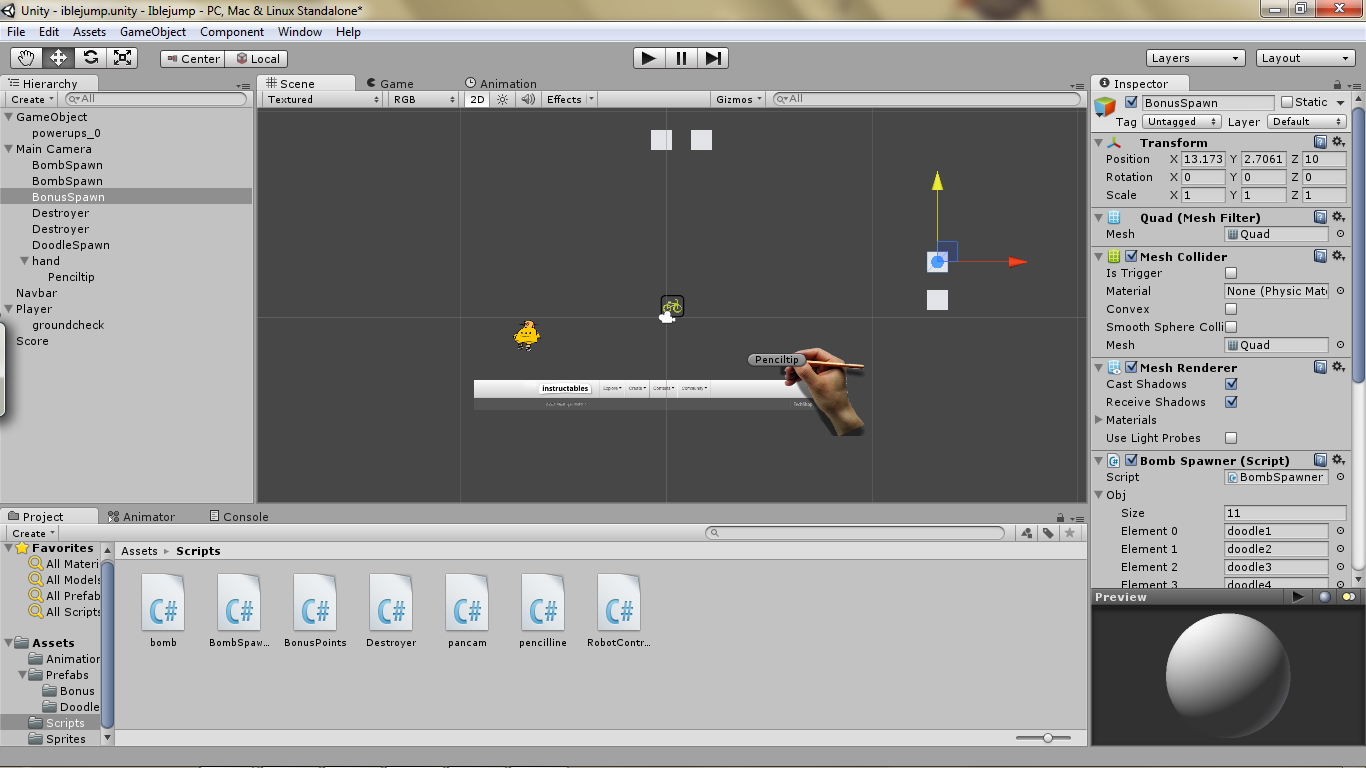The image size is (1366, 768).
Task: Open the Layers dropdown in toolbar
Action: 1196,58
